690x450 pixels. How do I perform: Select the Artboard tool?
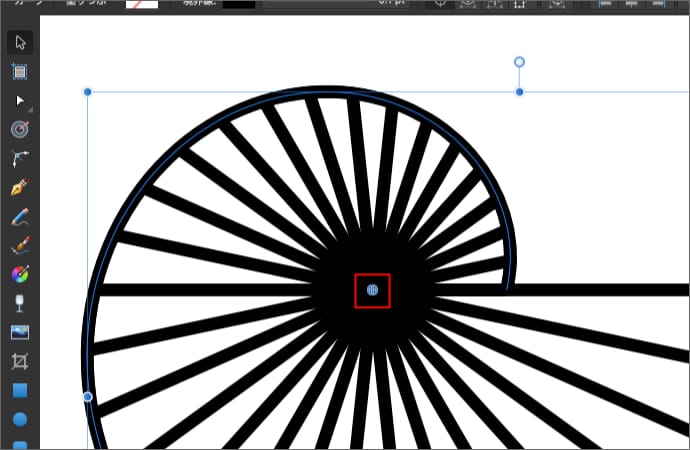click(x=20, y=71)
